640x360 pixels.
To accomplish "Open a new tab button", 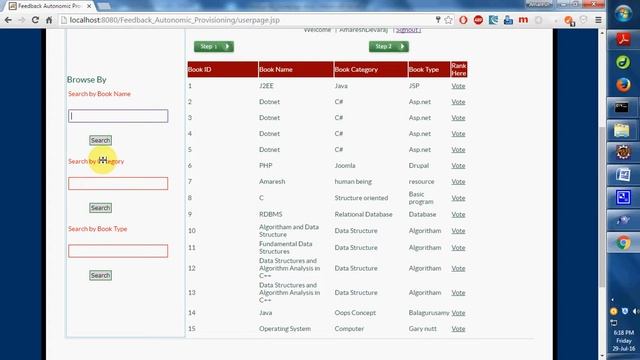I will pos(104,6).
